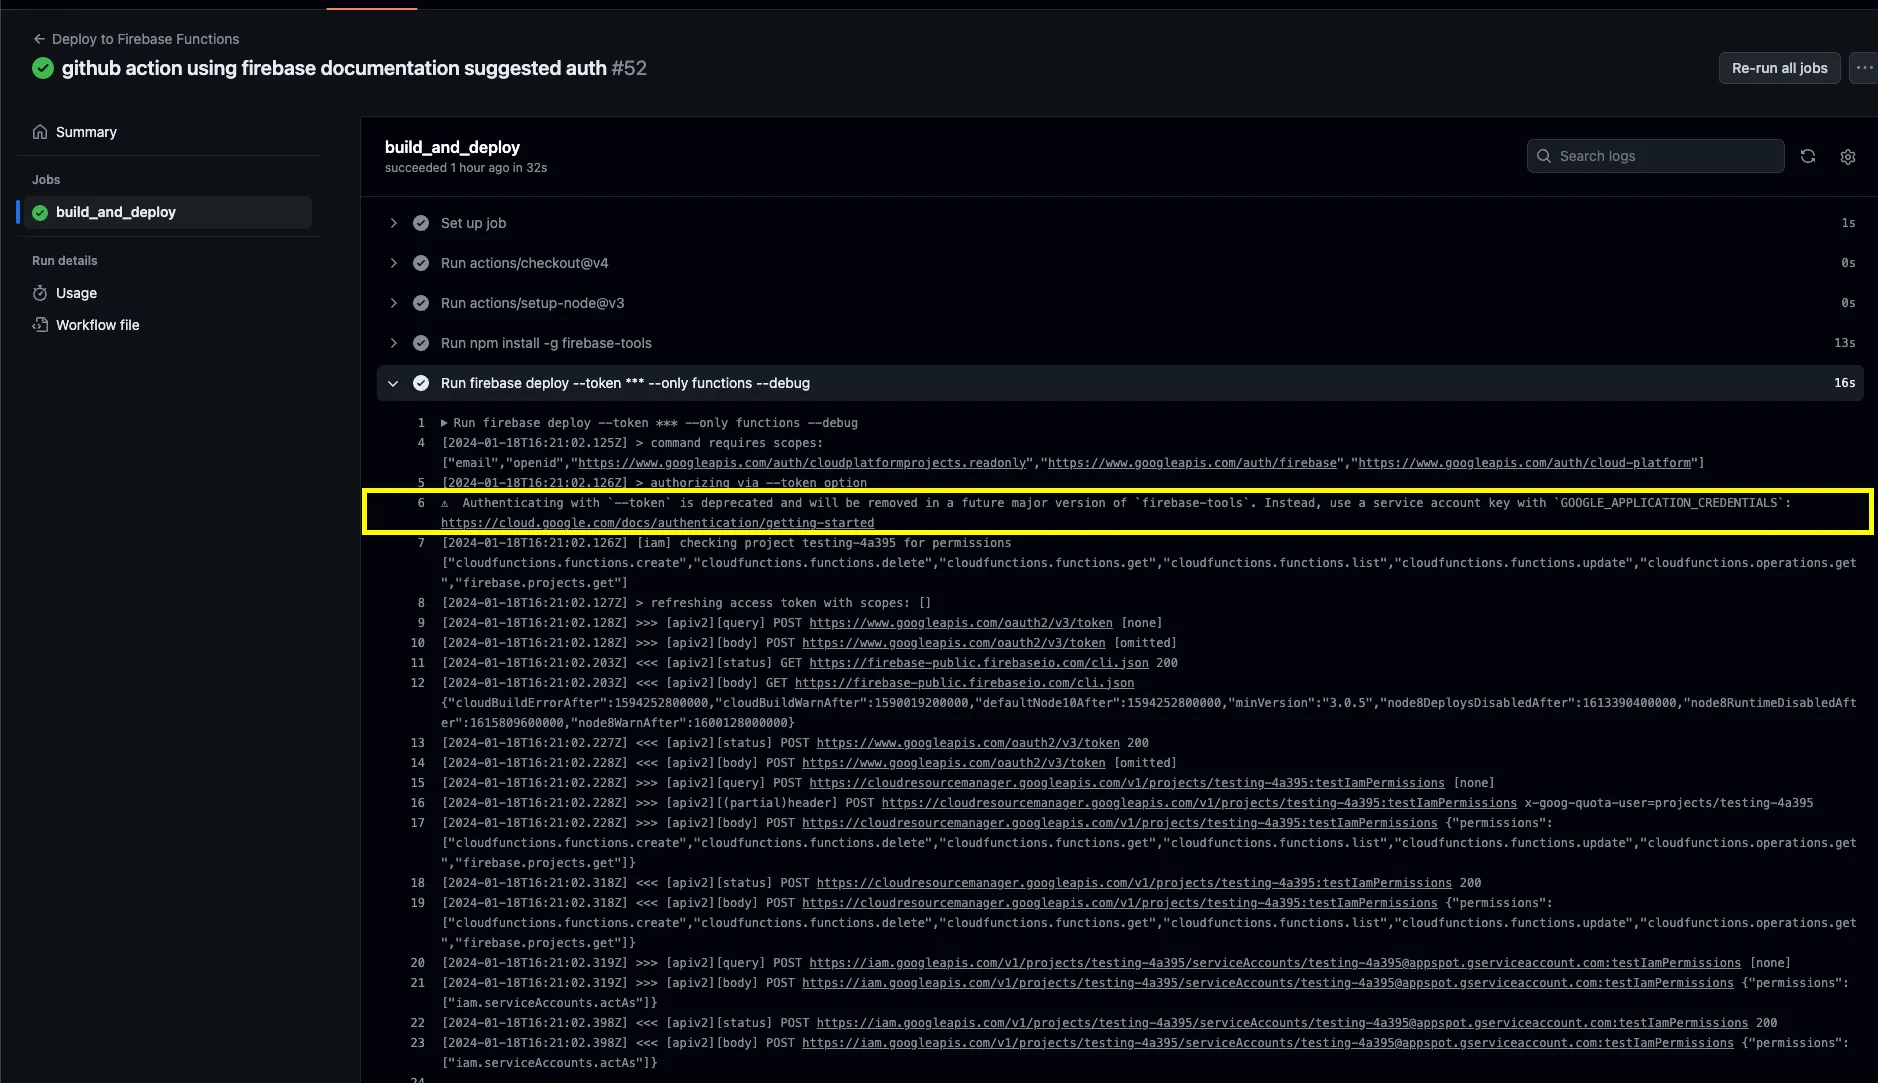Click the actions/setup-node@v3 status check icon
Viewport: 1878px width, 1083px height.
pyautogui.click(x=421, y=303)
